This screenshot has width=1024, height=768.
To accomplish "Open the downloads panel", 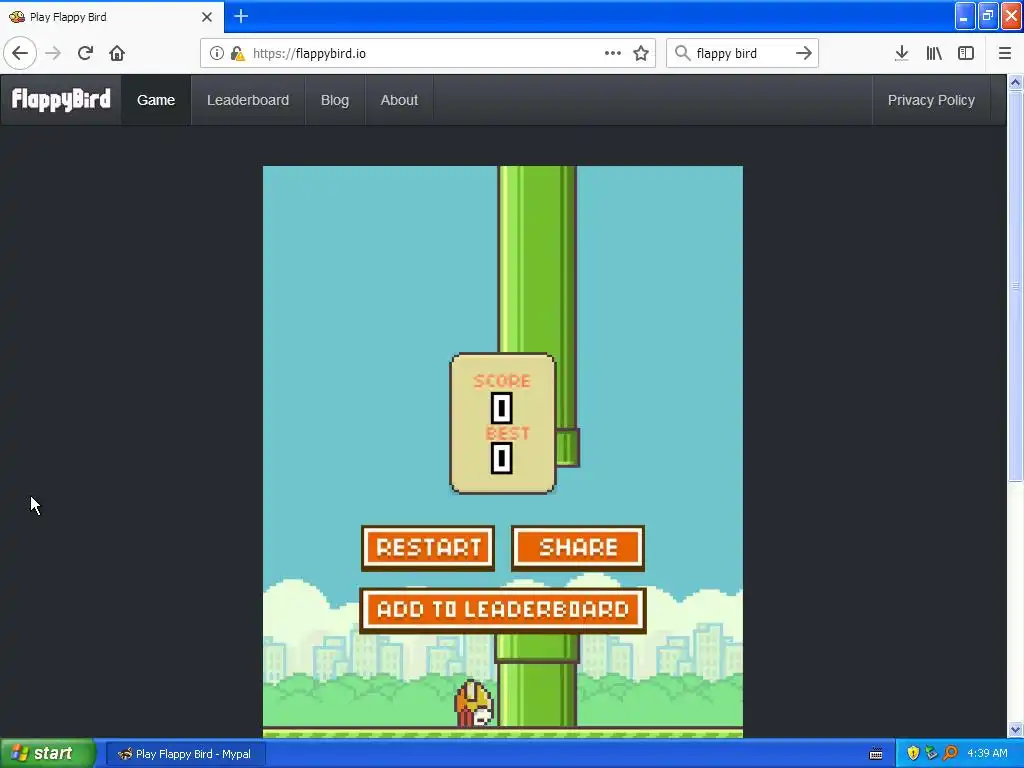I will click(901, 53).
